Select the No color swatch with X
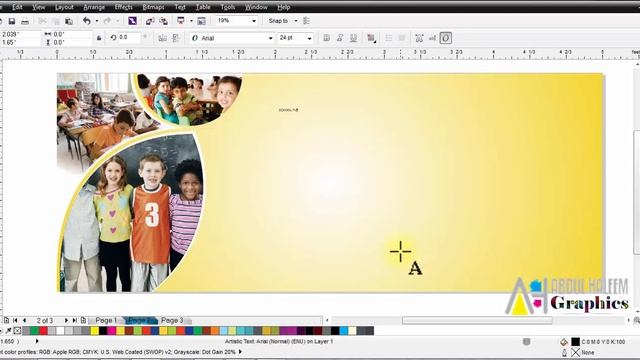The image size is (640, 360). (17, 331)
